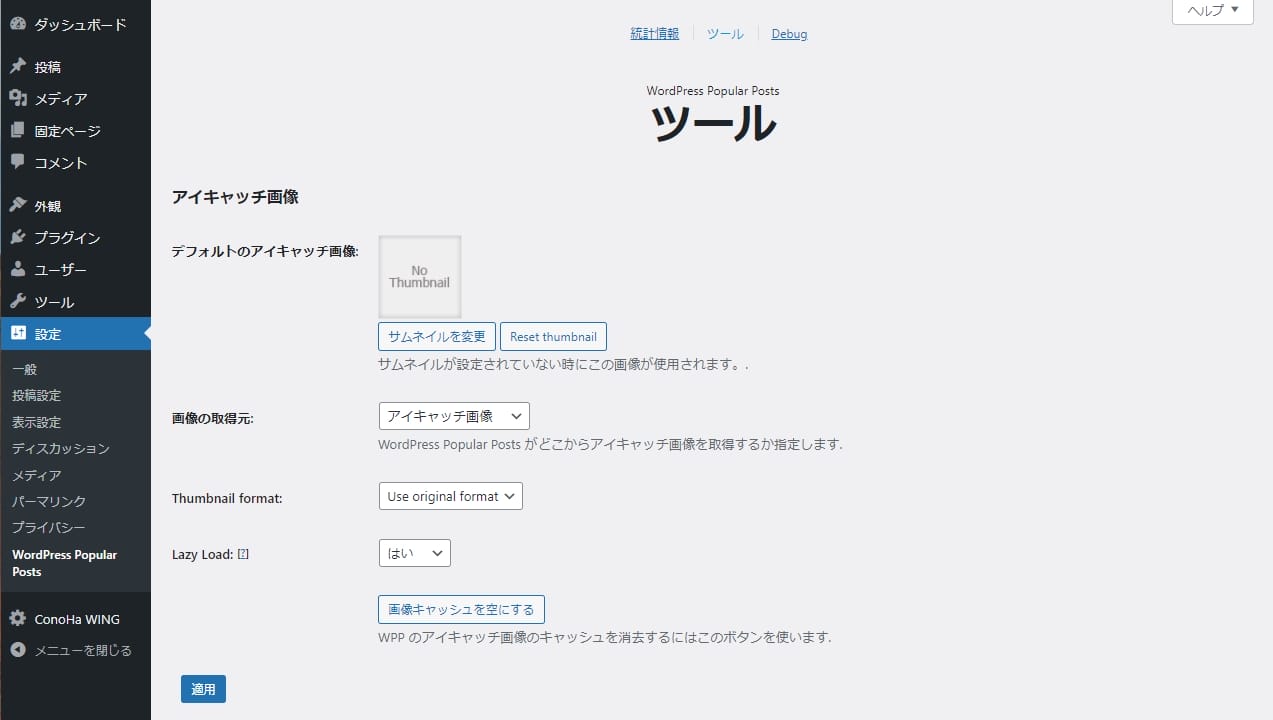Viewport: 1273px width, 720px height.
Task: Click the Media library icon
Action: [18, 98]
